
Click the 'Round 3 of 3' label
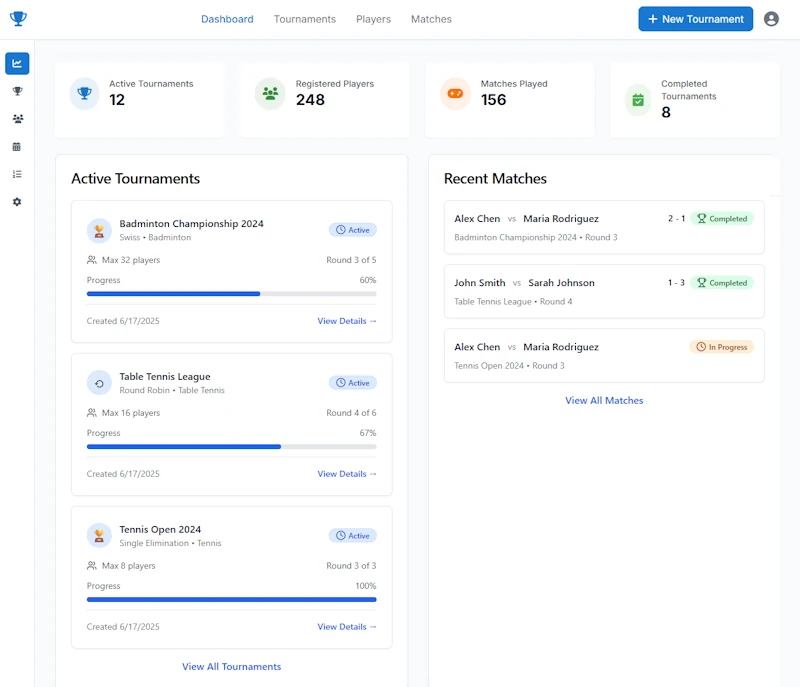(351, 566)
